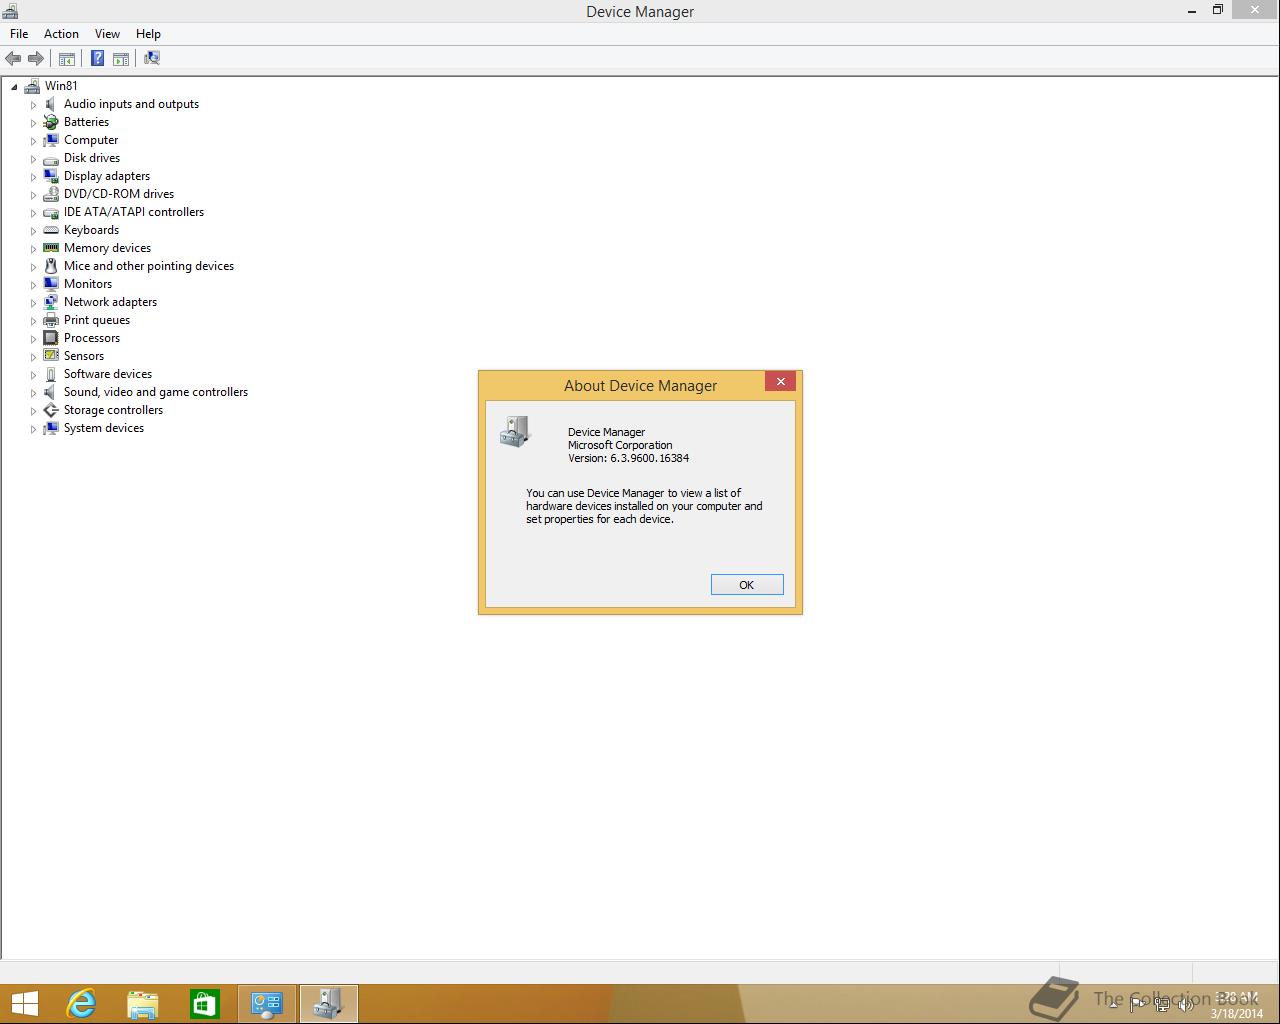The width and height of the screenshot is (1280, 1024).
Task: Click the Processors category icon
Action: pyautogui.click(x=51, y=338)
